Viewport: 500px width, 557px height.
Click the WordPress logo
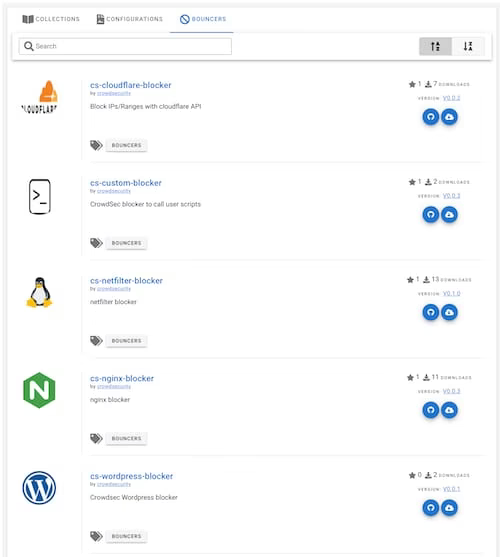click(x=39, y=488)
